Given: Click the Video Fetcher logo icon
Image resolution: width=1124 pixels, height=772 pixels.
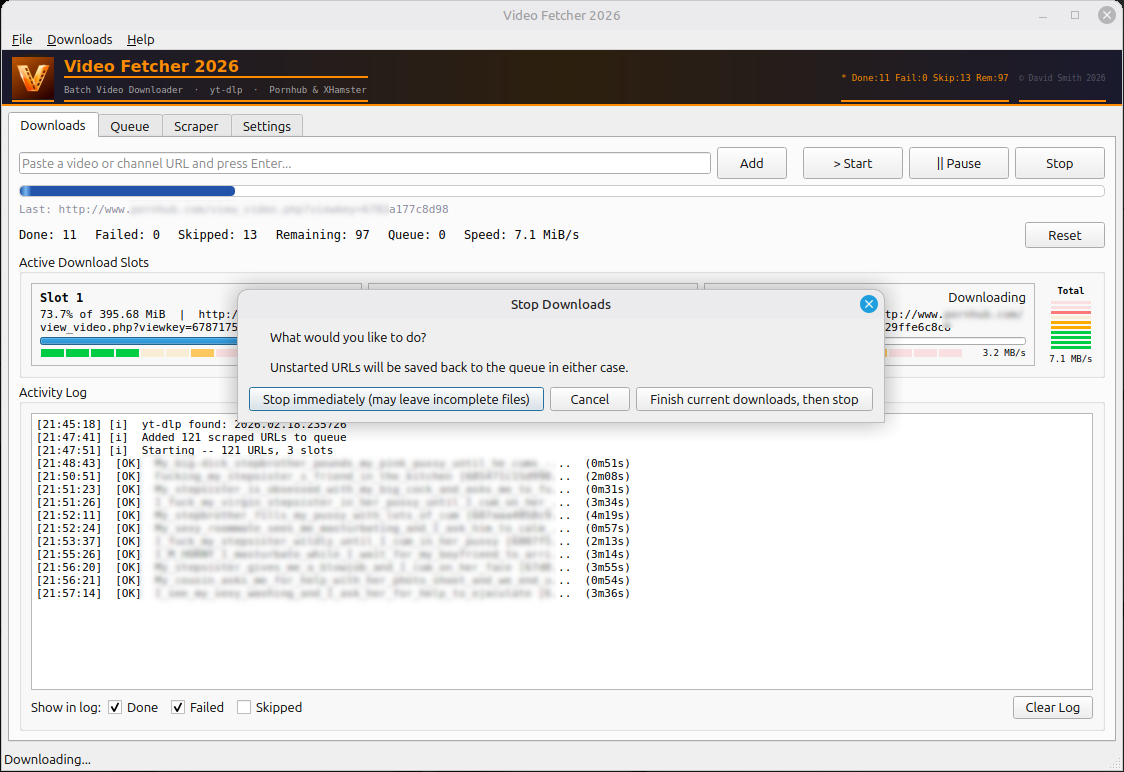Looking at the screenshot, I should pyautogui.click(x=33, y=77).
